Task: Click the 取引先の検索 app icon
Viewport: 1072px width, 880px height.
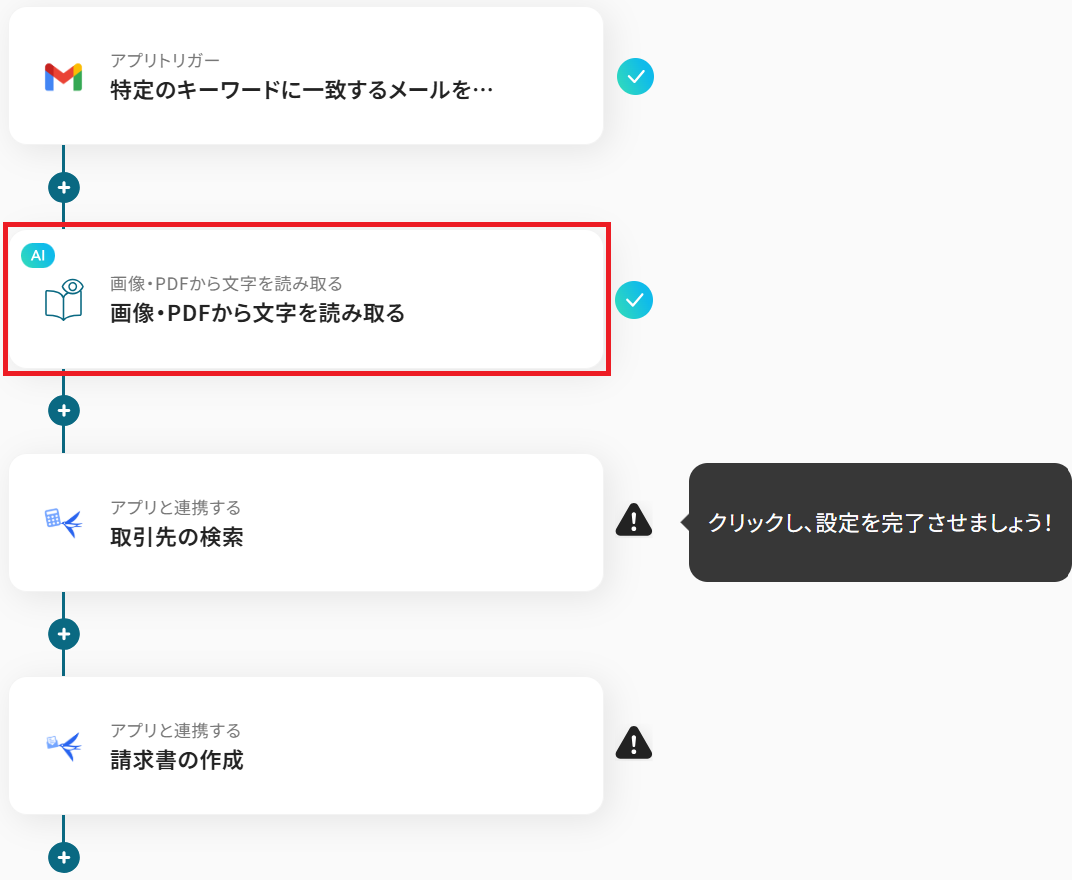Action: 63,522
